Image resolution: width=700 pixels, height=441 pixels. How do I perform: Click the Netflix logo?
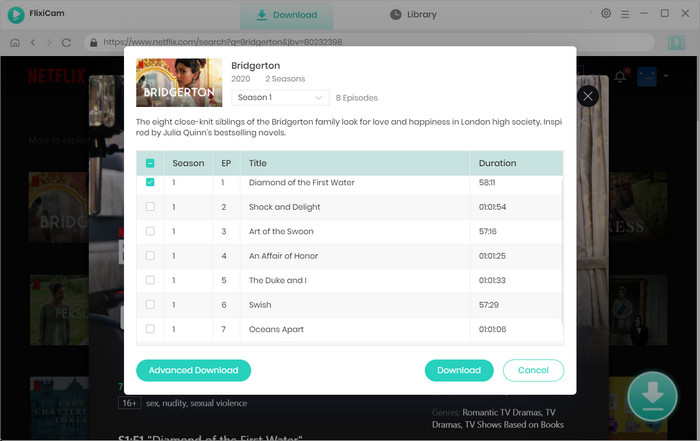coord(57,76)
